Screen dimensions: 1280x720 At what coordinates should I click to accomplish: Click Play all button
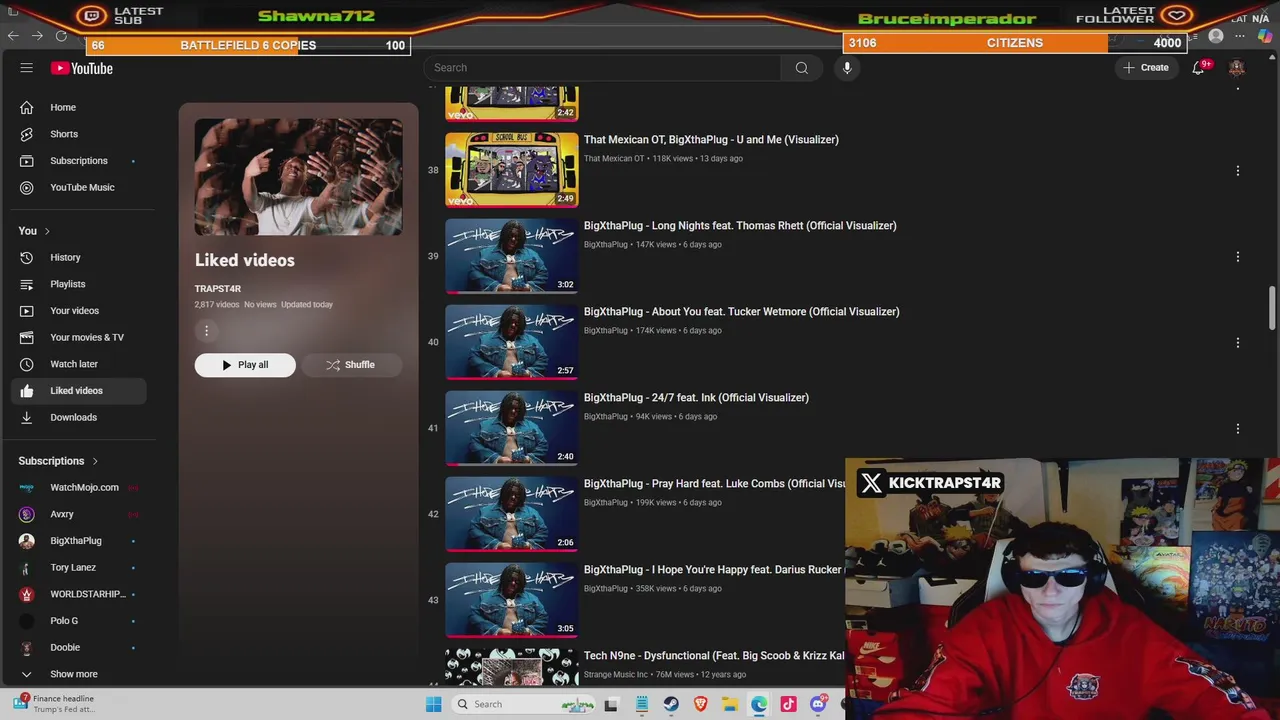[x=245, y=365]
